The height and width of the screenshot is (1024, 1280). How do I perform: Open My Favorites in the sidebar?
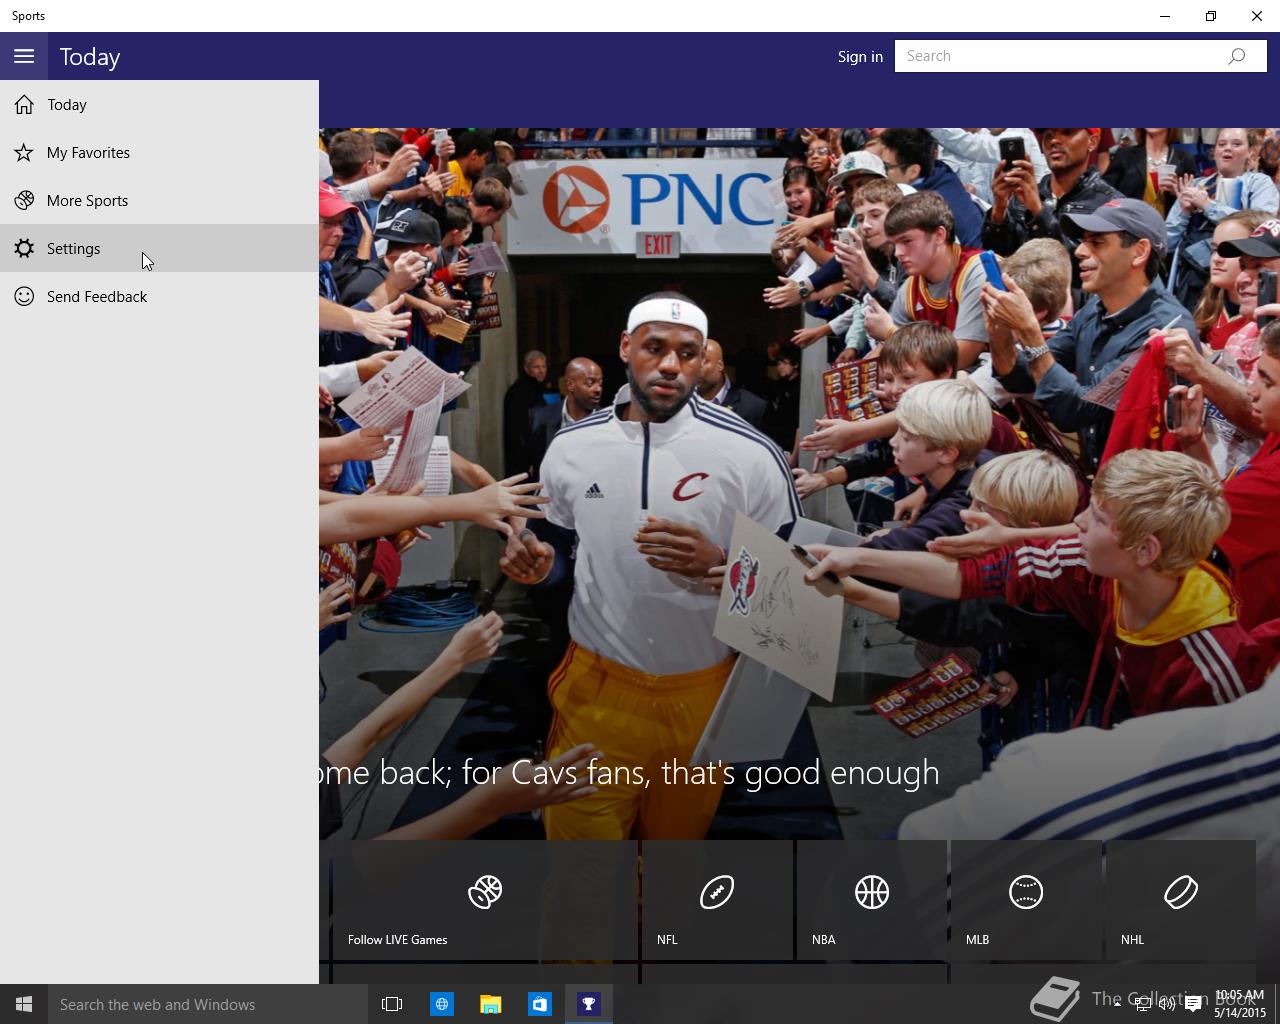point(159,152)
